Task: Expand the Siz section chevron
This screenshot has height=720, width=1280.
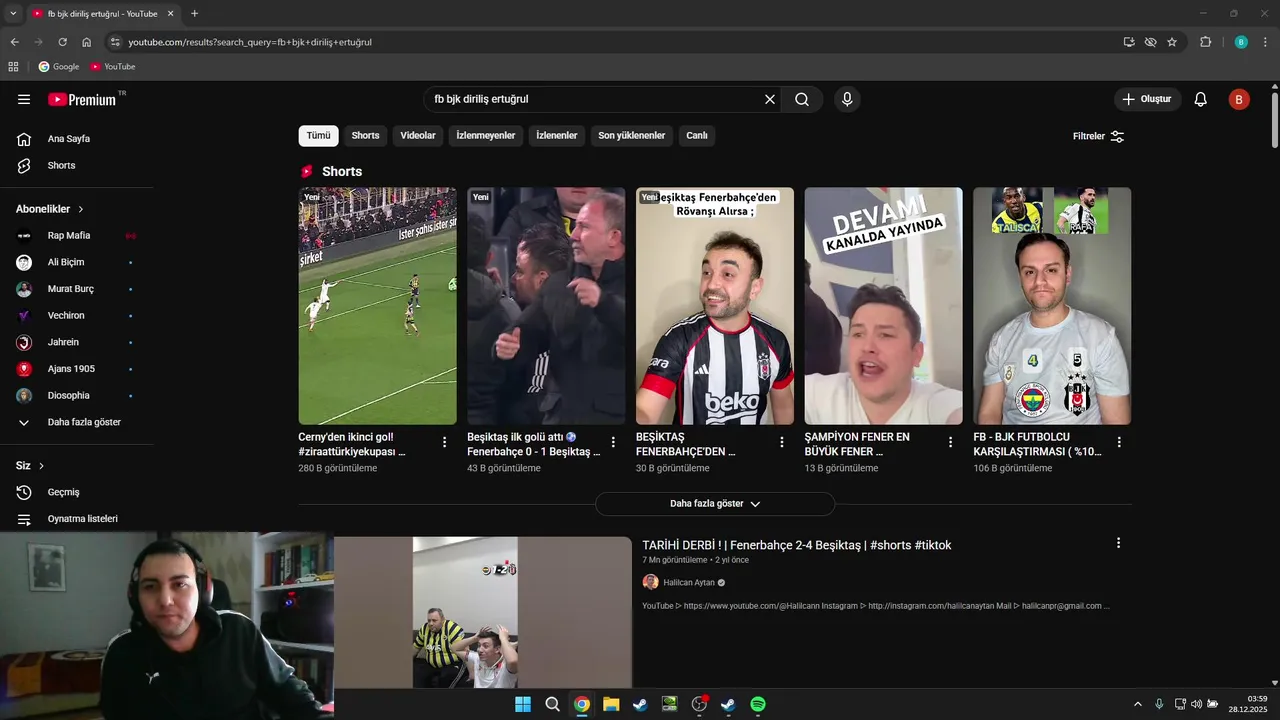Action: [41, 466]
